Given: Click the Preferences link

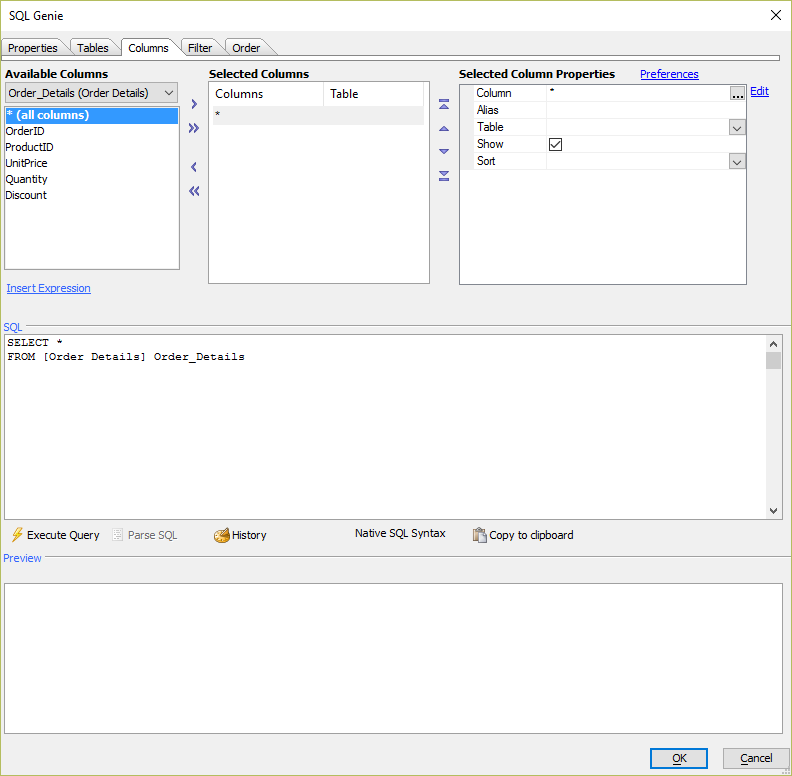Looking at the screenshot, I should point(669,74).
